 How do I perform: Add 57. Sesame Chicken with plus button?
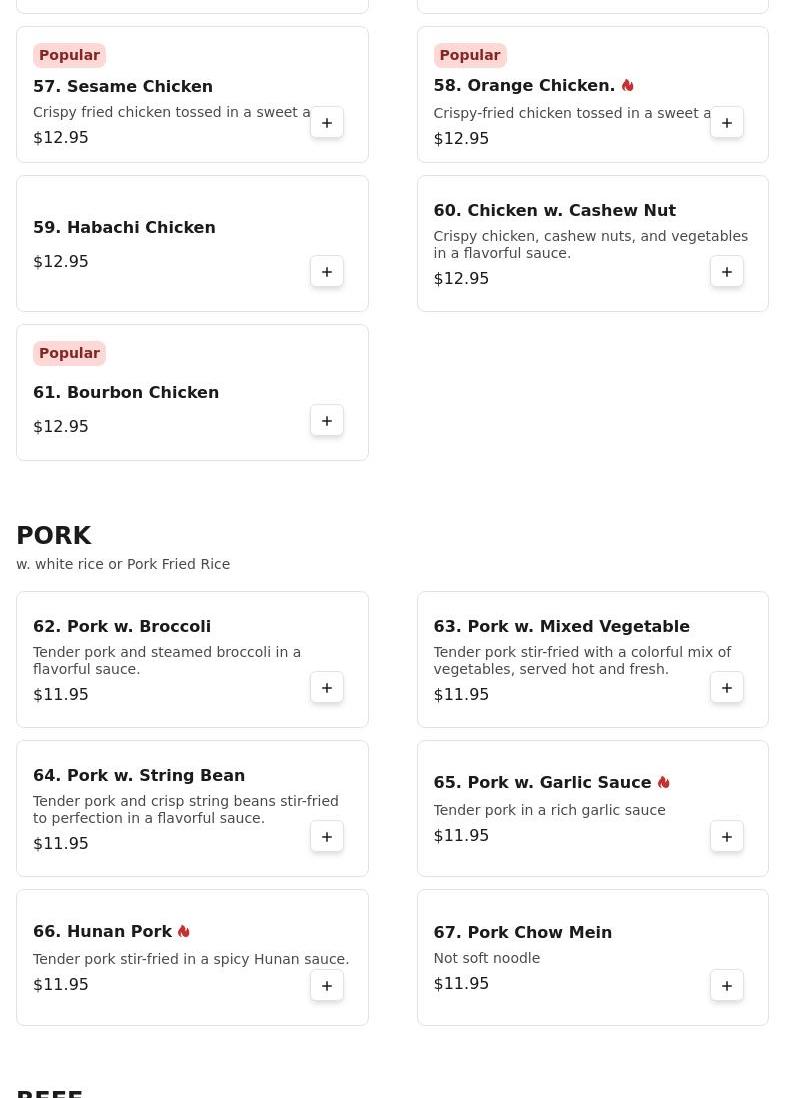pyautogui.click(x=326, y=123)
